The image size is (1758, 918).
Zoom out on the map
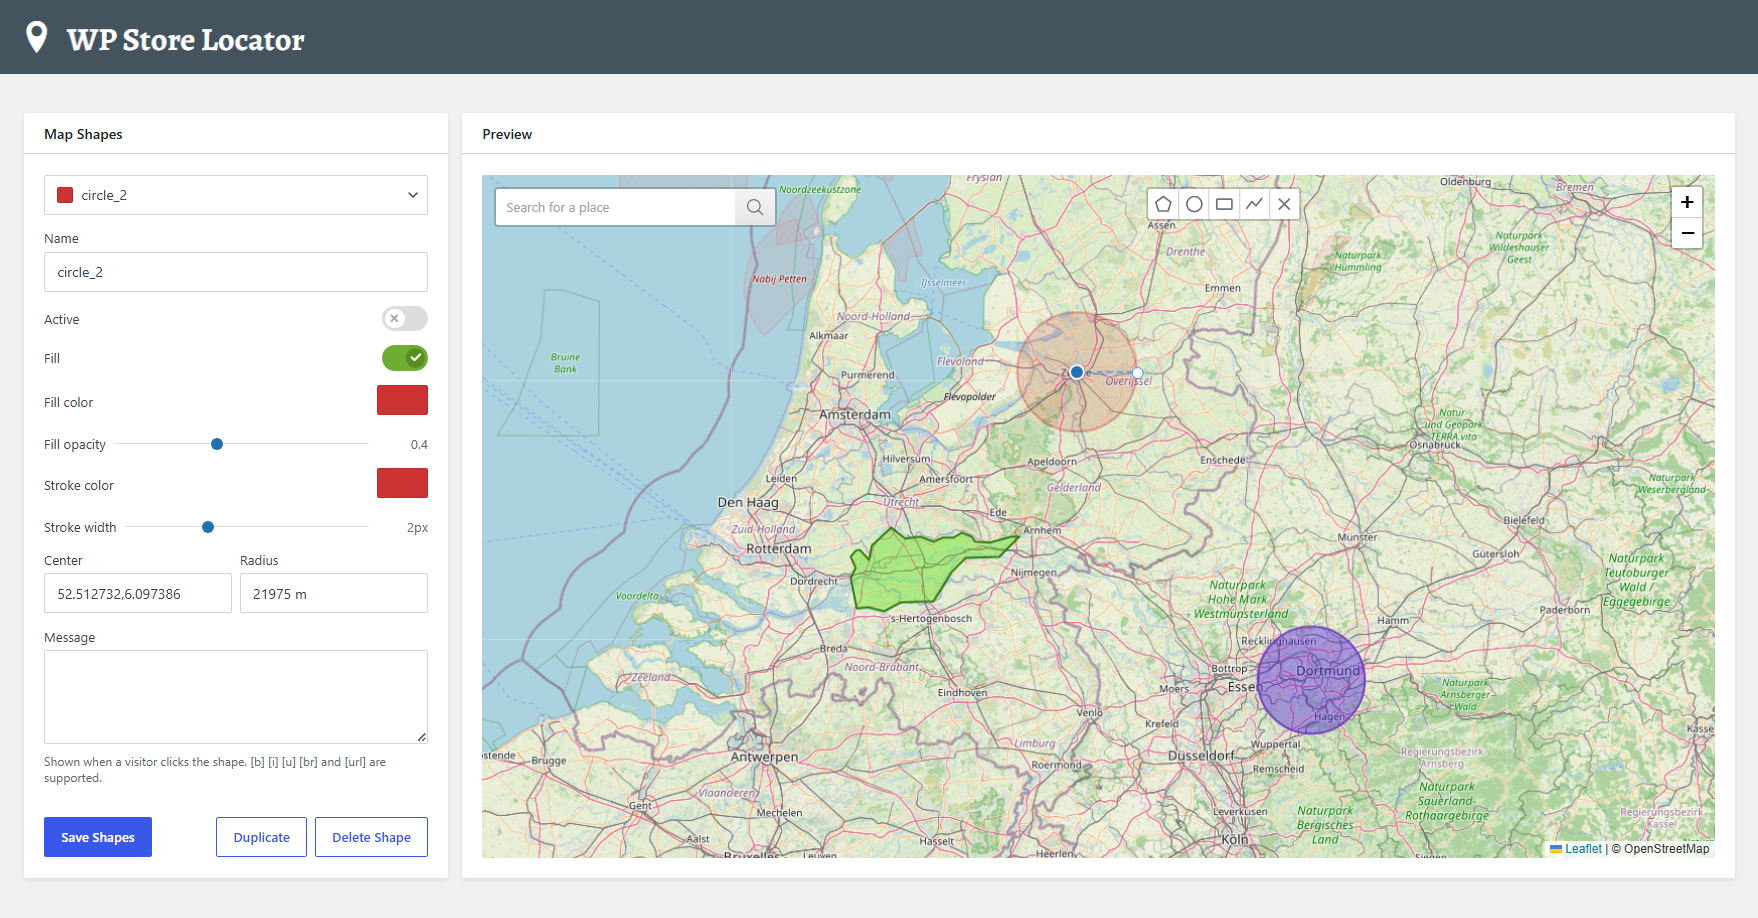(1687, 233)
